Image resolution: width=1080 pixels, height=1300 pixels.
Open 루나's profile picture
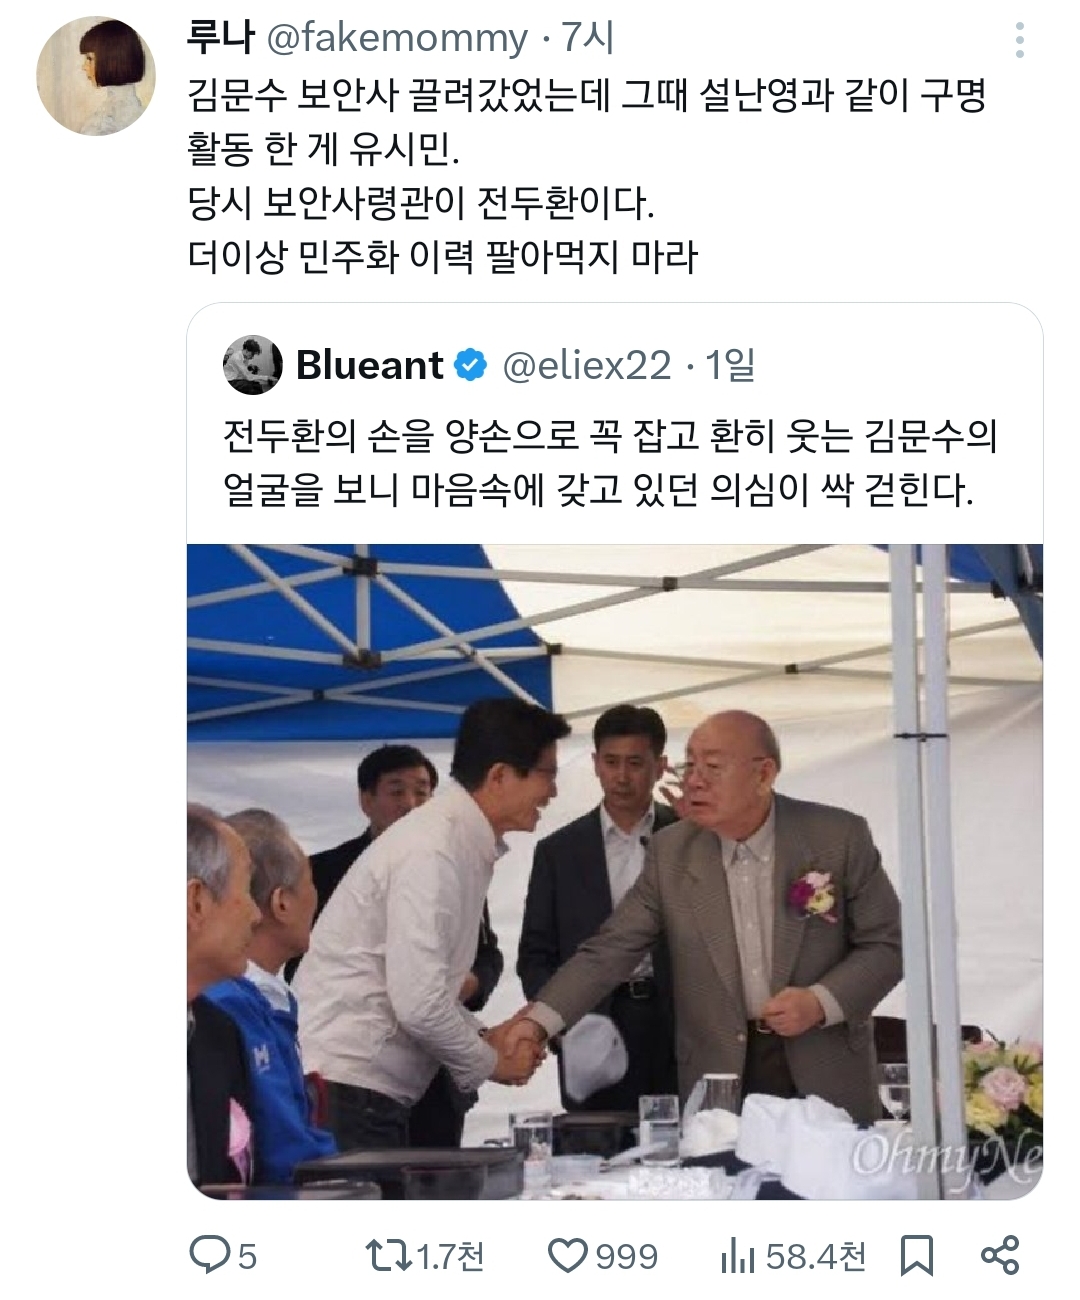[95, 75]
